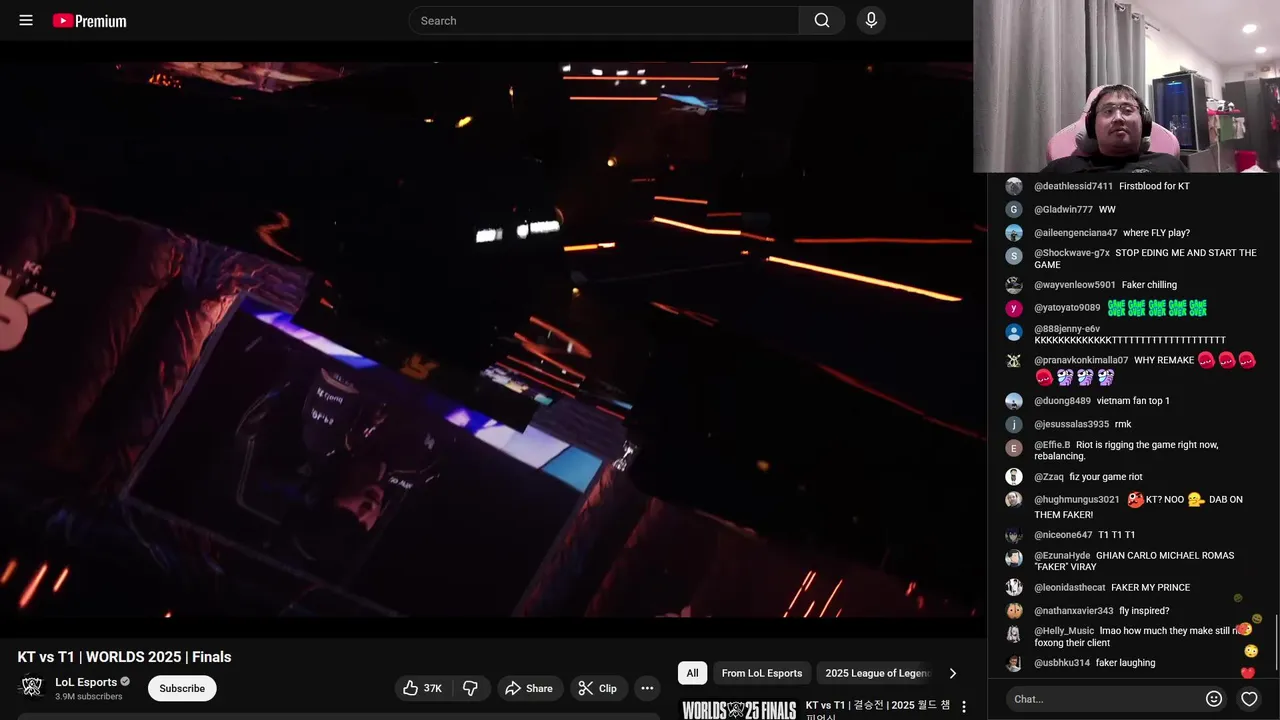Viewport: 1280px width, 720px height.
Task: Create a Clip of the video
Action: pos(598,688)
